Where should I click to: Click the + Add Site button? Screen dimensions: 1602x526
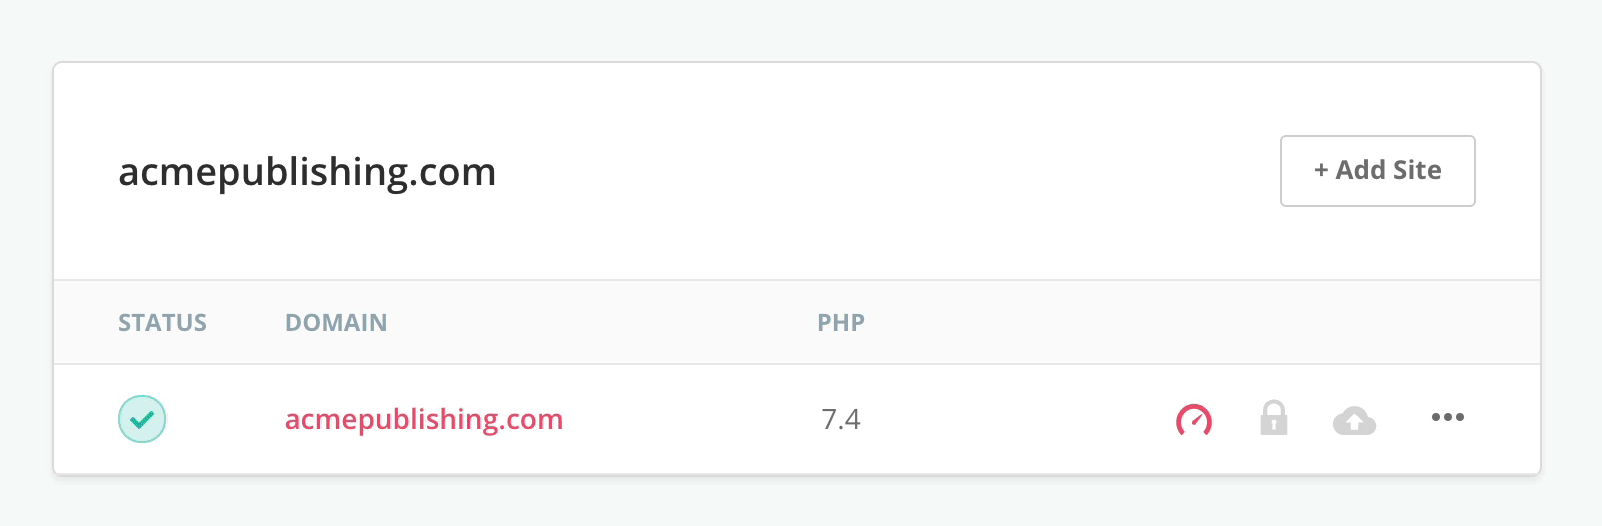pyautogui.click(x=1377, y=171)
